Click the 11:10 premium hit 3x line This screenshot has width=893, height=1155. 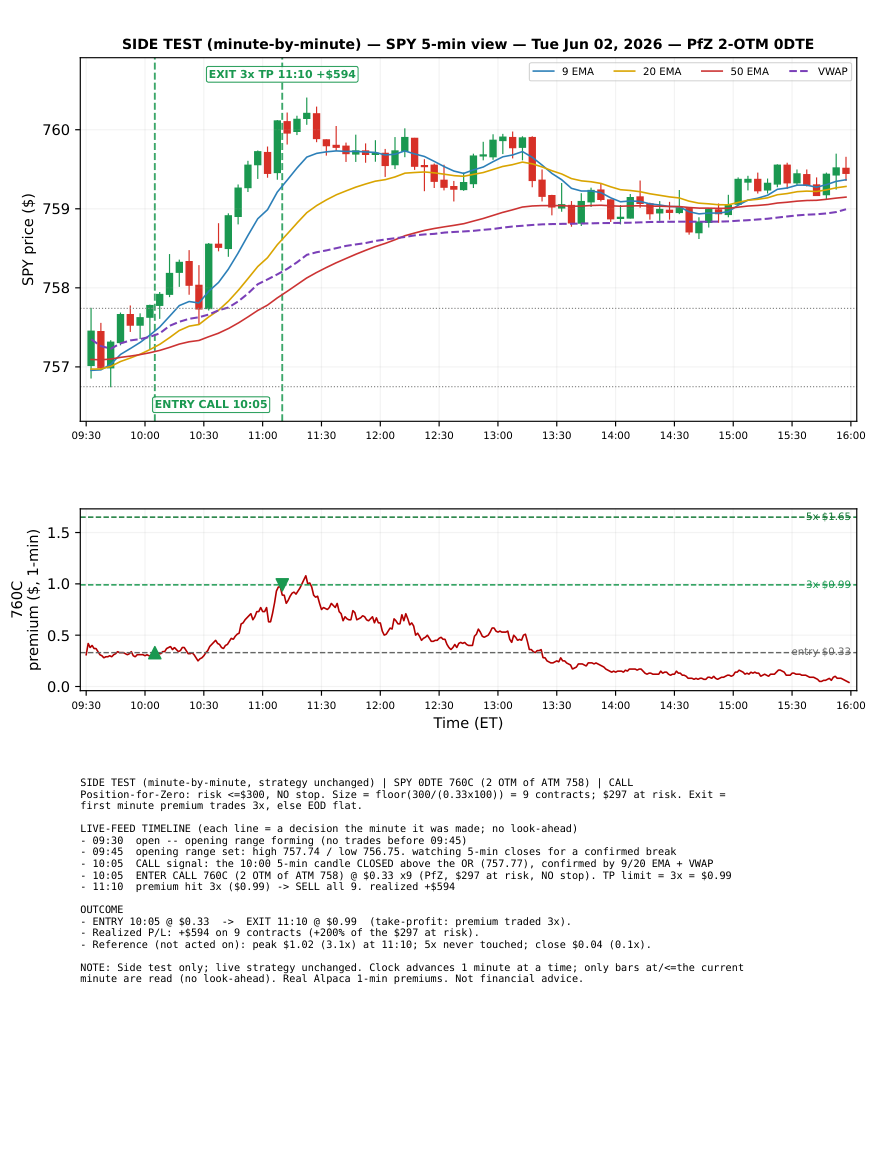pos(267,886)
